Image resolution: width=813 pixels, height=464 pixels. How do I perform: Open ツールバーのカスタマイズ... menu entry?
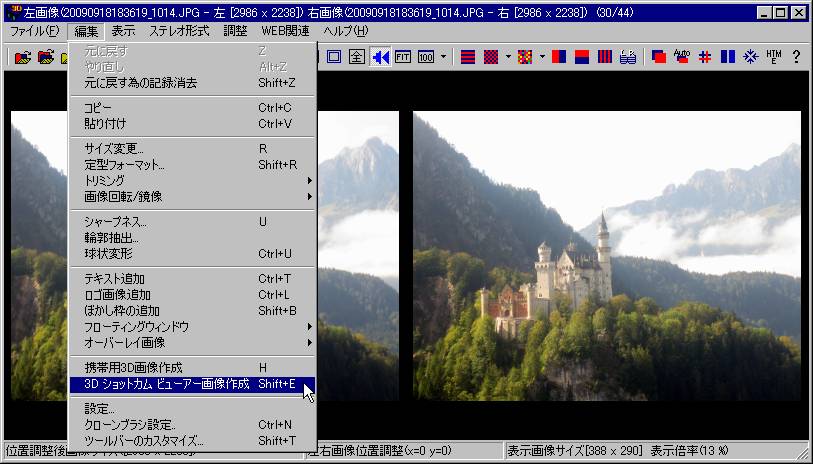coord(193,441)
